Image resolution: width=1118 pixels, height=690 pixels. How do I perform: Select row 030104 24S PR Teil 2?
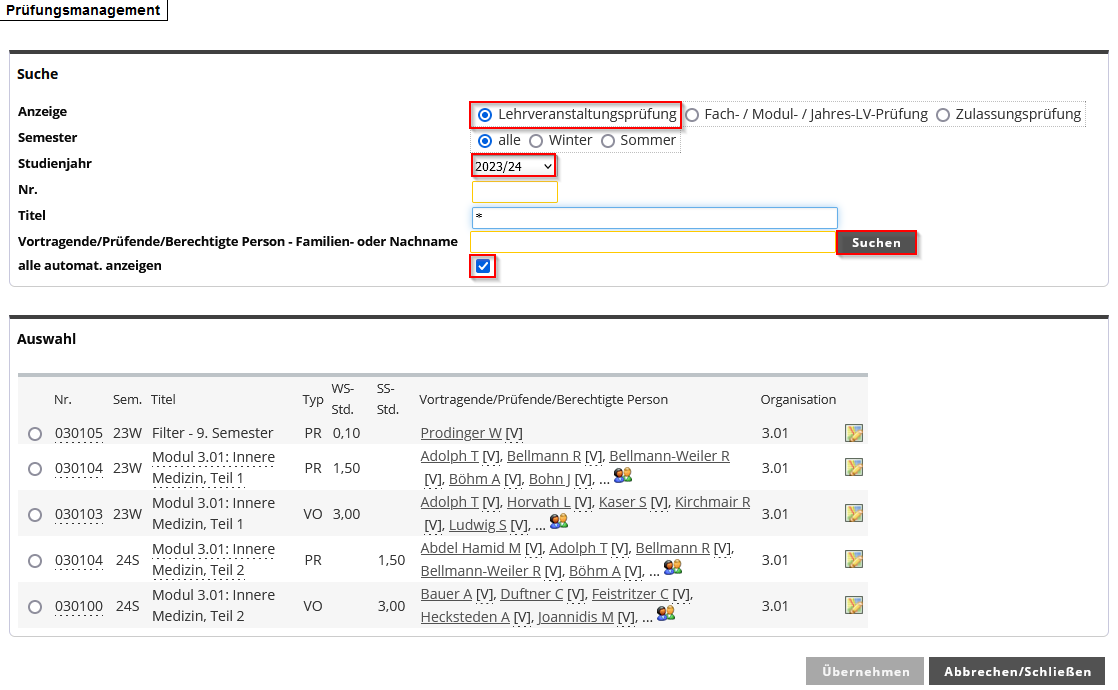pos(35,561)
